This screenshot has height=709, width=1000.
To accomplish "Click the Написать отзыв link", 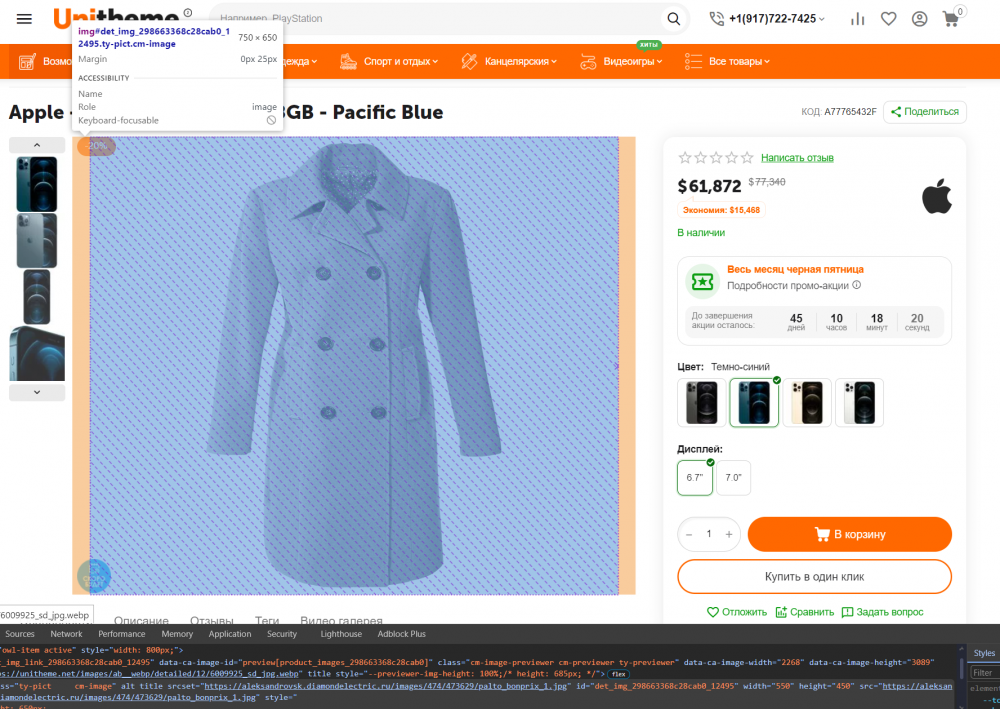I will coord(797,158).
